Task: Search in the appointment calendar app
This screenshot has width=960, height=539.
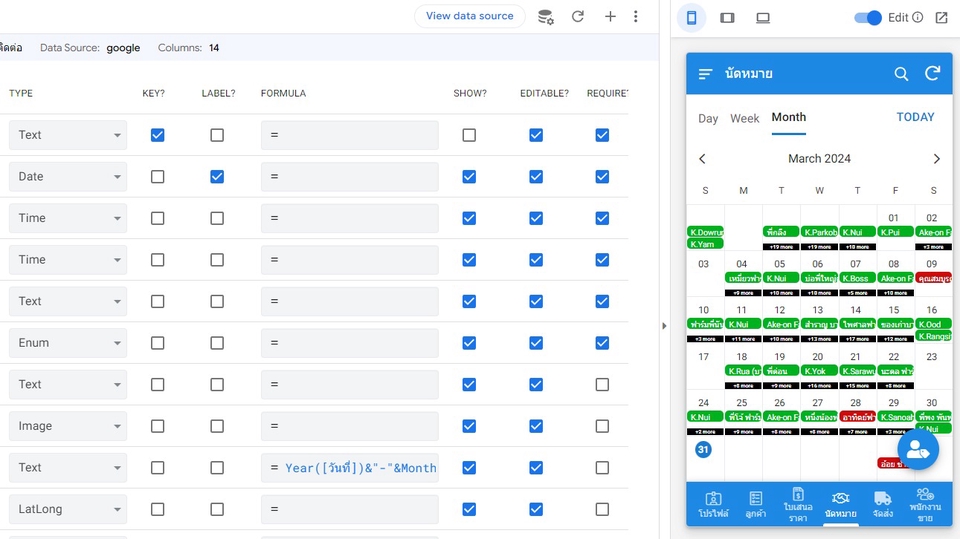Action: point(901,74)
